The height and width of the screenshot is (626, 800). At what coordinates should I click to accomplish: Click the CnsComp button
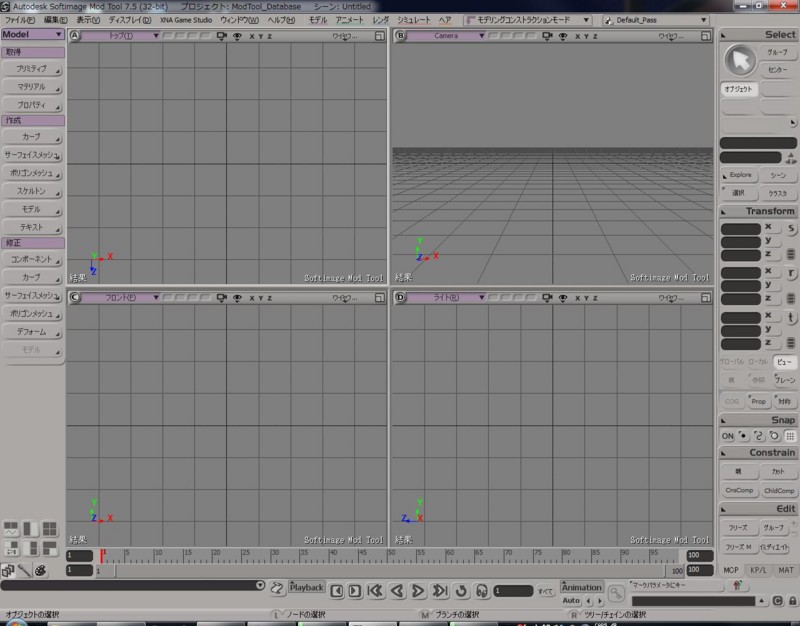coord(739,490)
